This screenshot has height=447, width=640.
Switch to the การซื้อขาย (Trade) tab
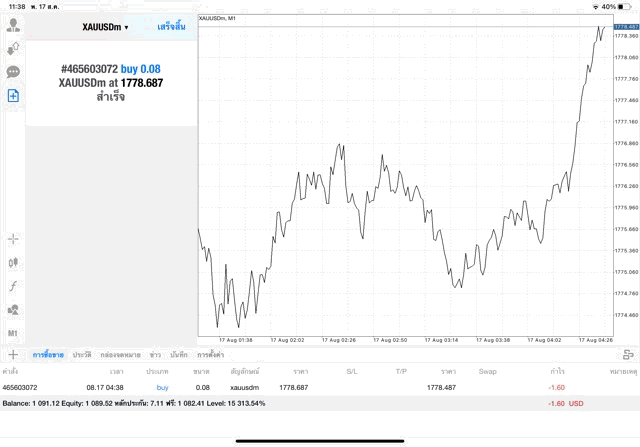pyautogui.click(x=48, y=354)
